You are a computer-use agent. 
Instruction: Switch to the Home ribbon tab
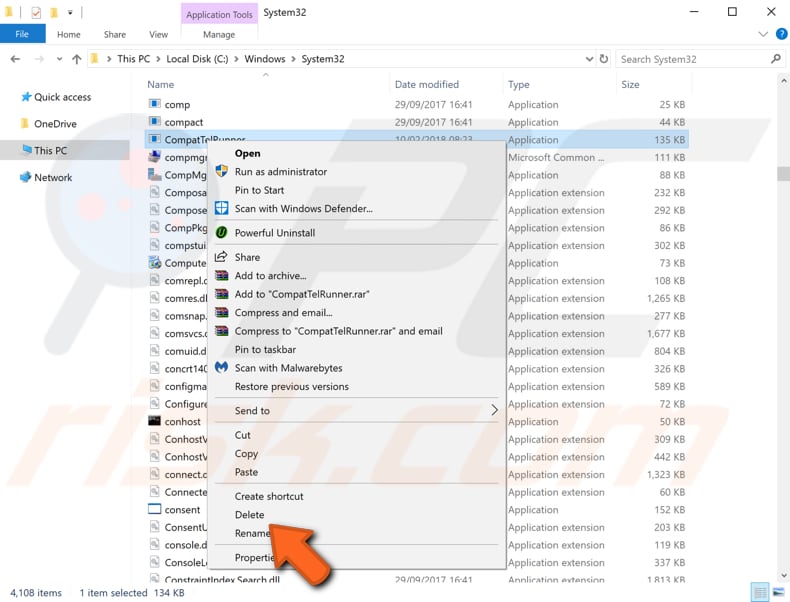(x=69, y=34)
